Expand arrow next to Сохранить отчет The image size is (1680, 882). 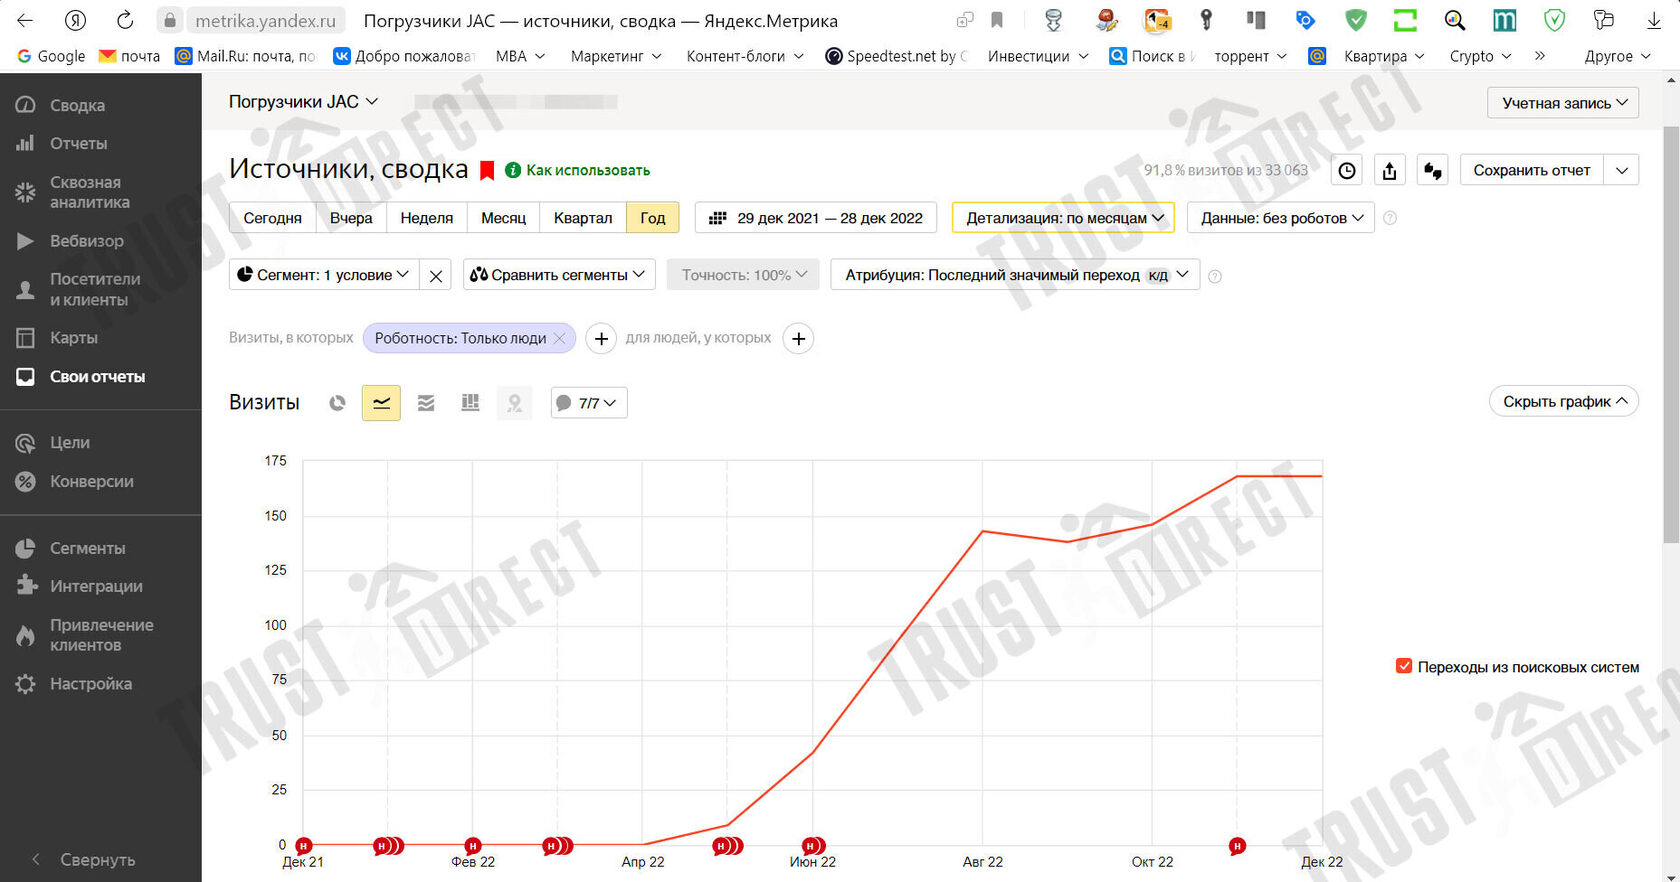click(x=1622, y=170)
